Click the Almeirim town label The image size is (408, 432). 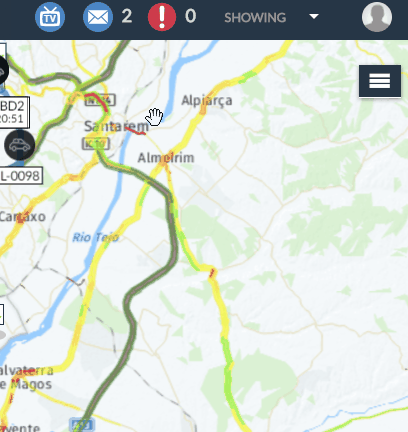click(166, 158)
